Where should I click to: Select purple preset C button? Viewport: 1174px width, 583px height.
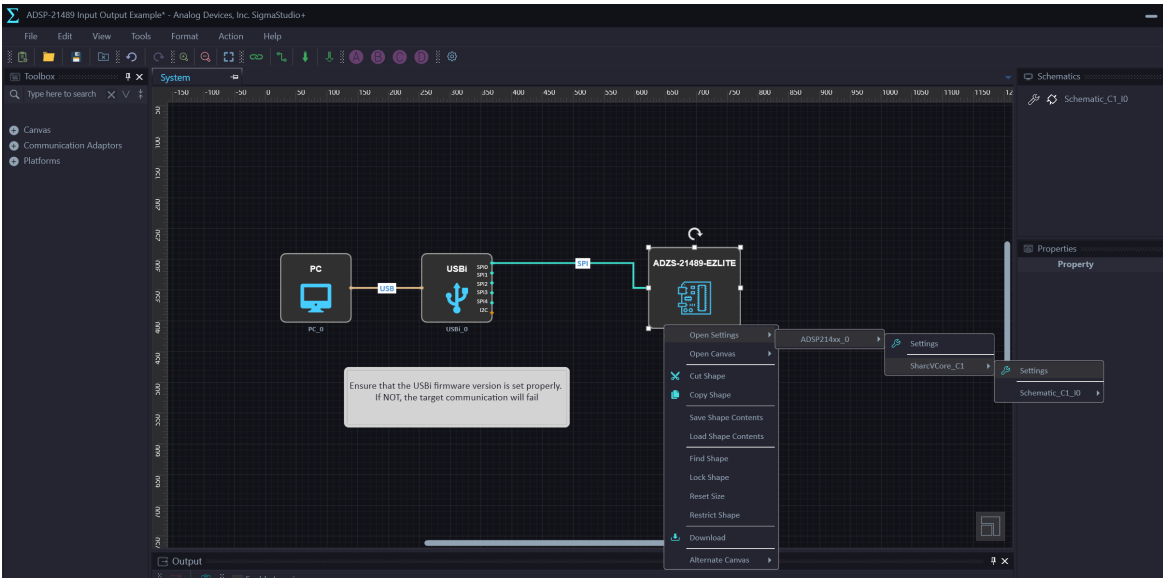pyautogui.click(x=400, y=57)
